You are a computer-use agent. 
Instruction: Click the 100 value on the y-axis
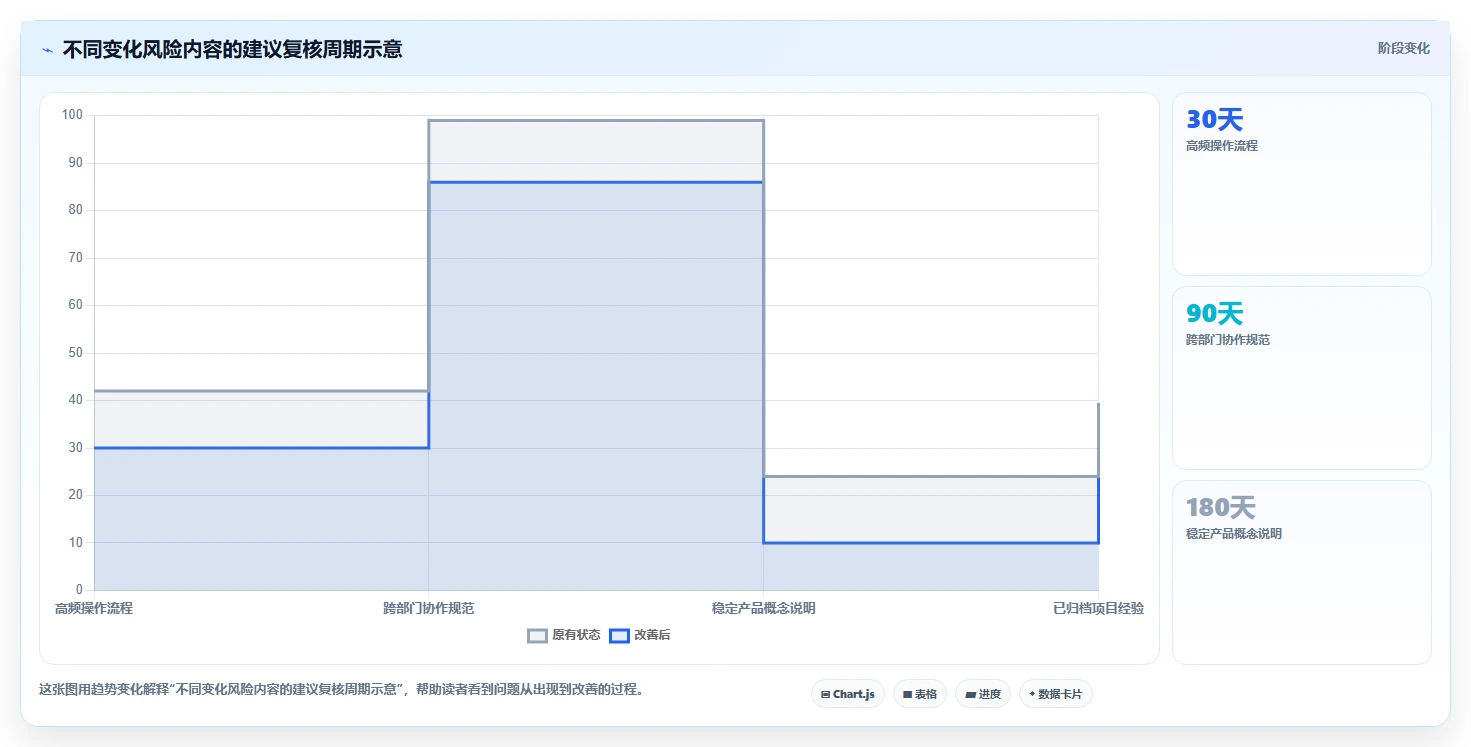72,115
